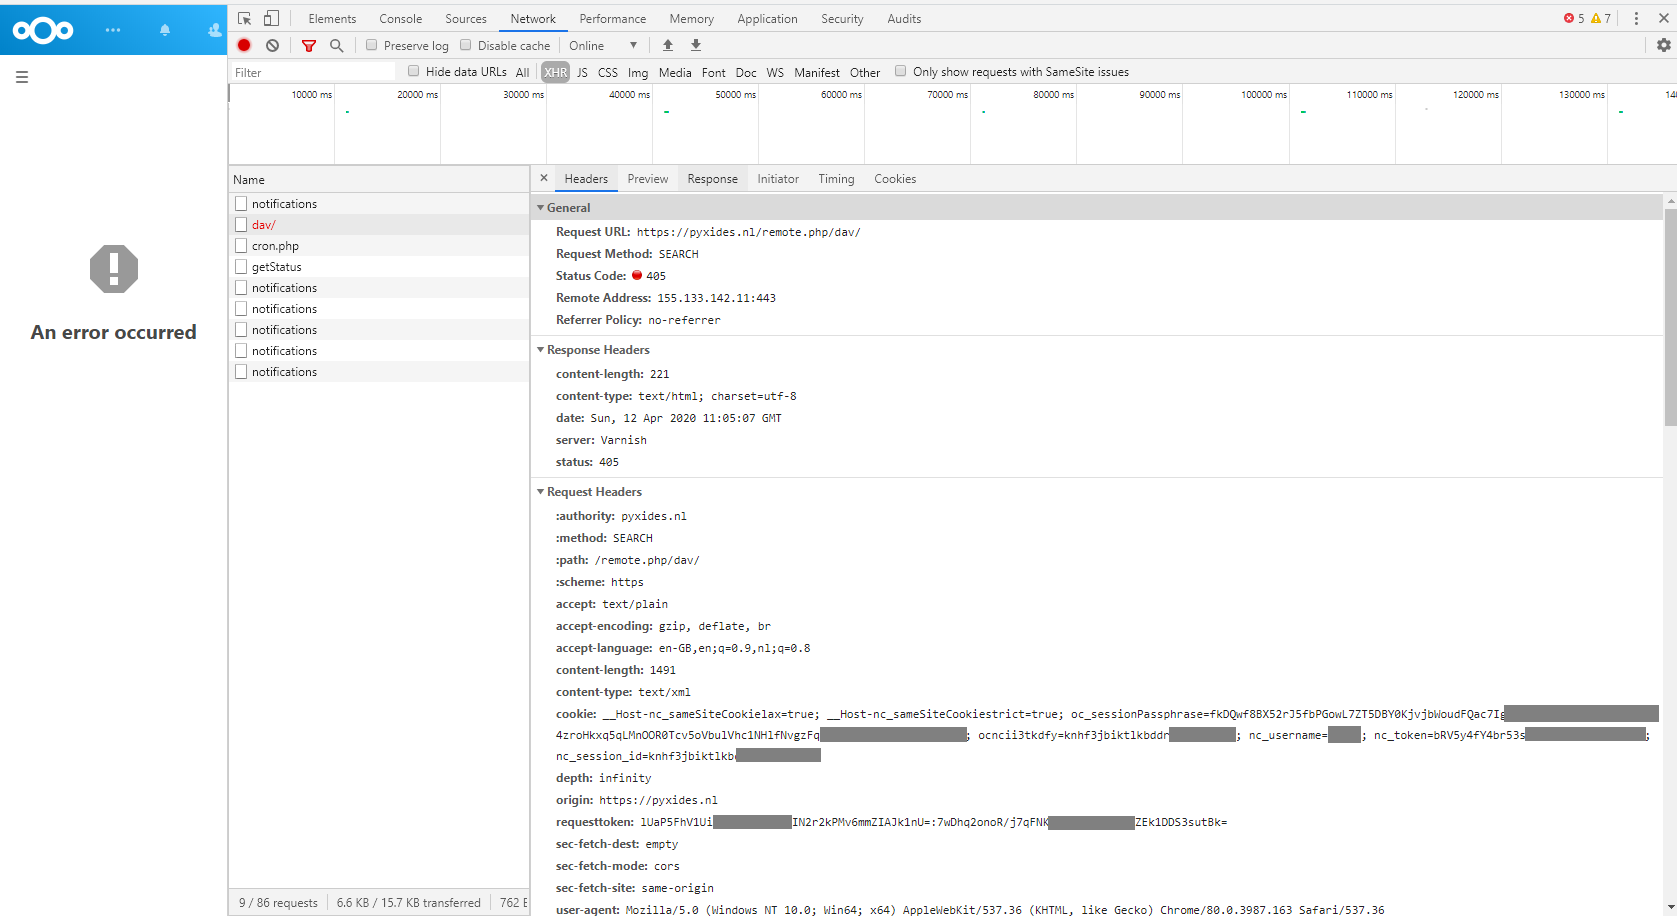Filter requests by Doc

[x=746, y=72]
